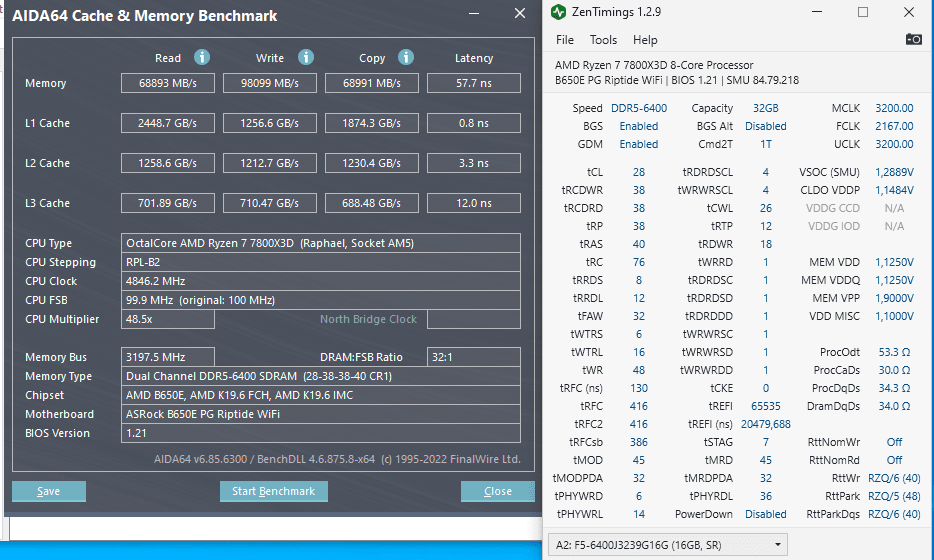This screenshot has height=560, width=934.
Task: Click the tREFI value 65535
Action: pyautogui.click(x=765, y=406)
